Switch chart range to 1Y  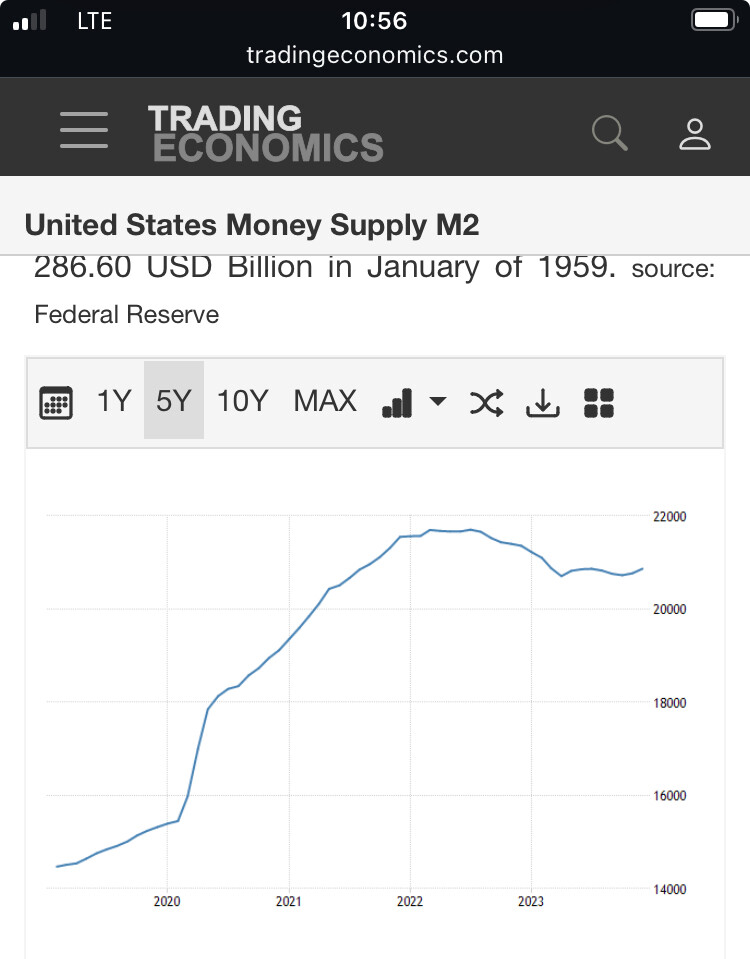pos(114,401)
